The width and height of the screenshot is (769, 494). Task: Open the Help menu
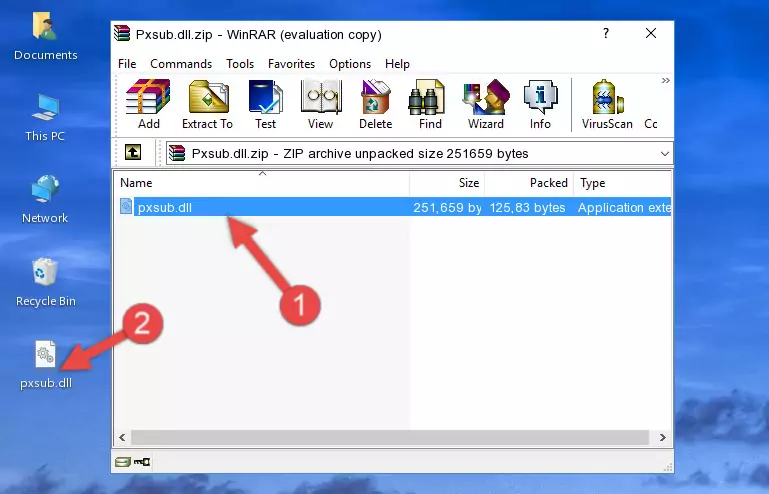(397, 64)
